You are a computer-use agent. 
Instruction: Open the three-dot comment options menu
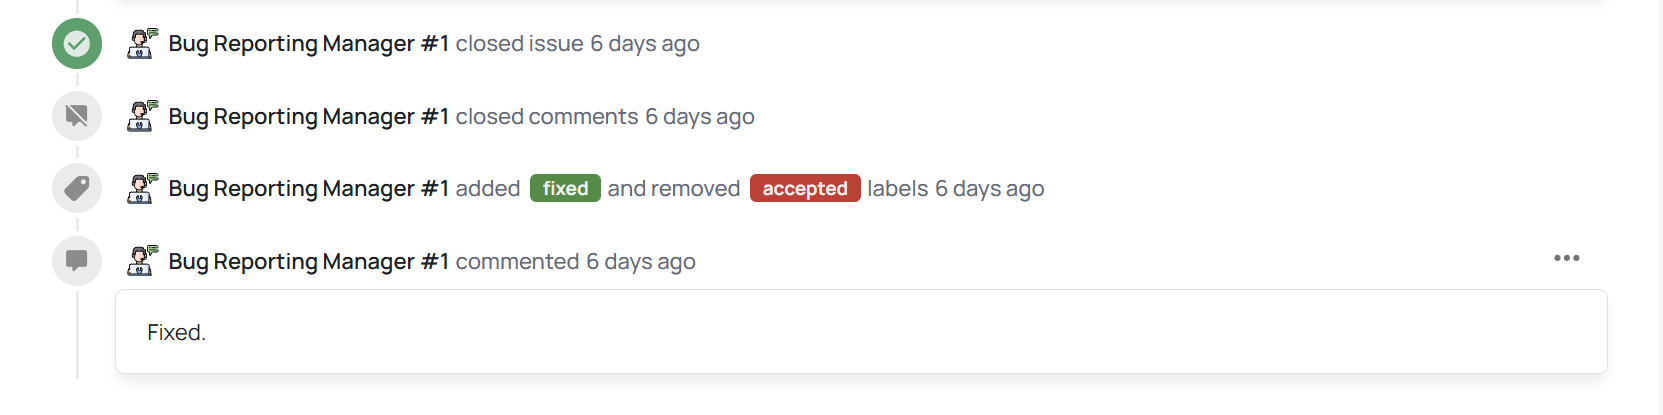pos(1566,258)
